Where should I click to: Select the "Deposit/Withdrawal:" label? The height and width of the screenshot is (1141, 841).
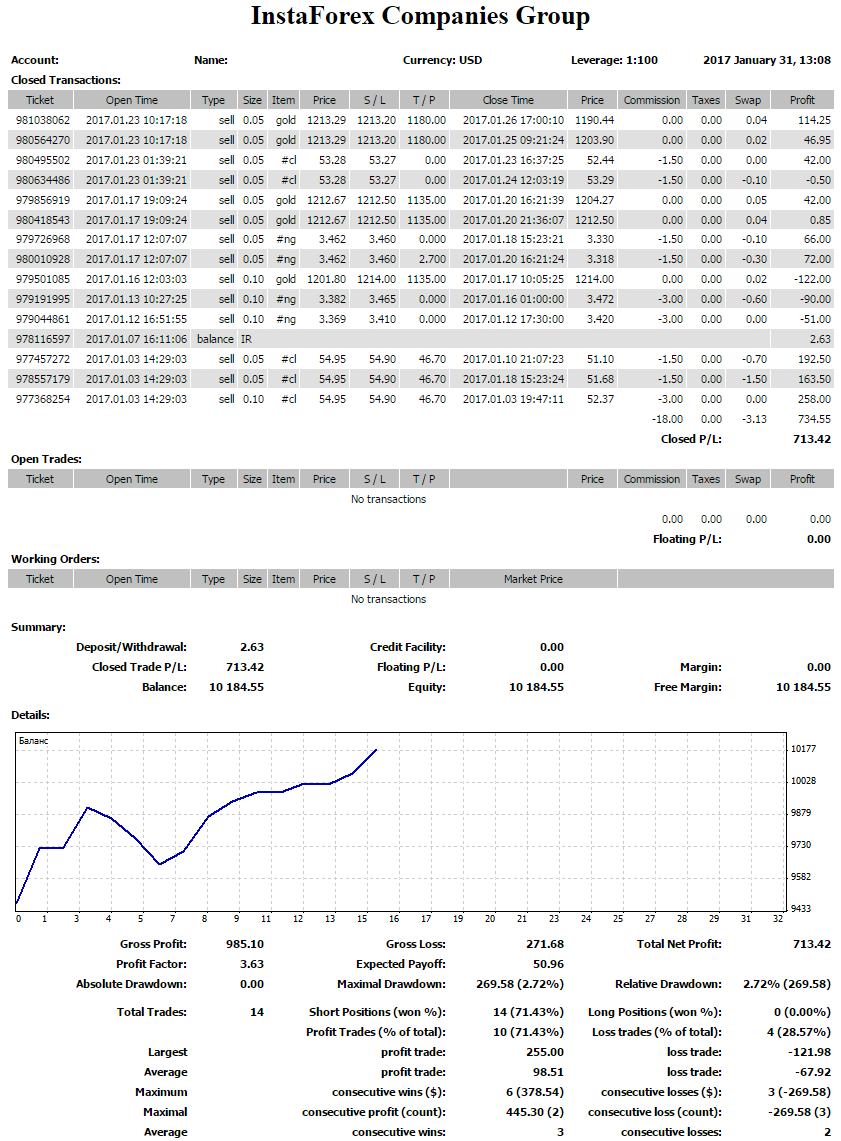(131, 647)
